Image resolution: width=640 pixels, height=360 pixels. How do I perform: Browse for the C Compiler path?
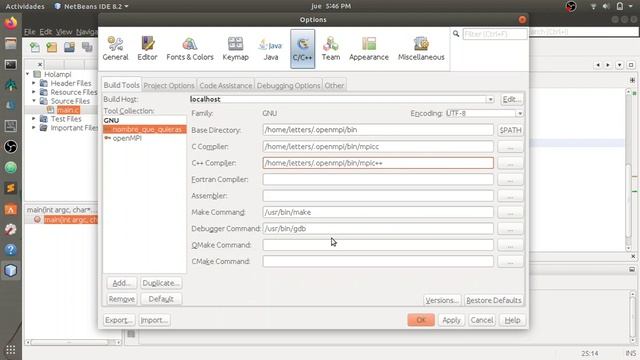point(510,147)
